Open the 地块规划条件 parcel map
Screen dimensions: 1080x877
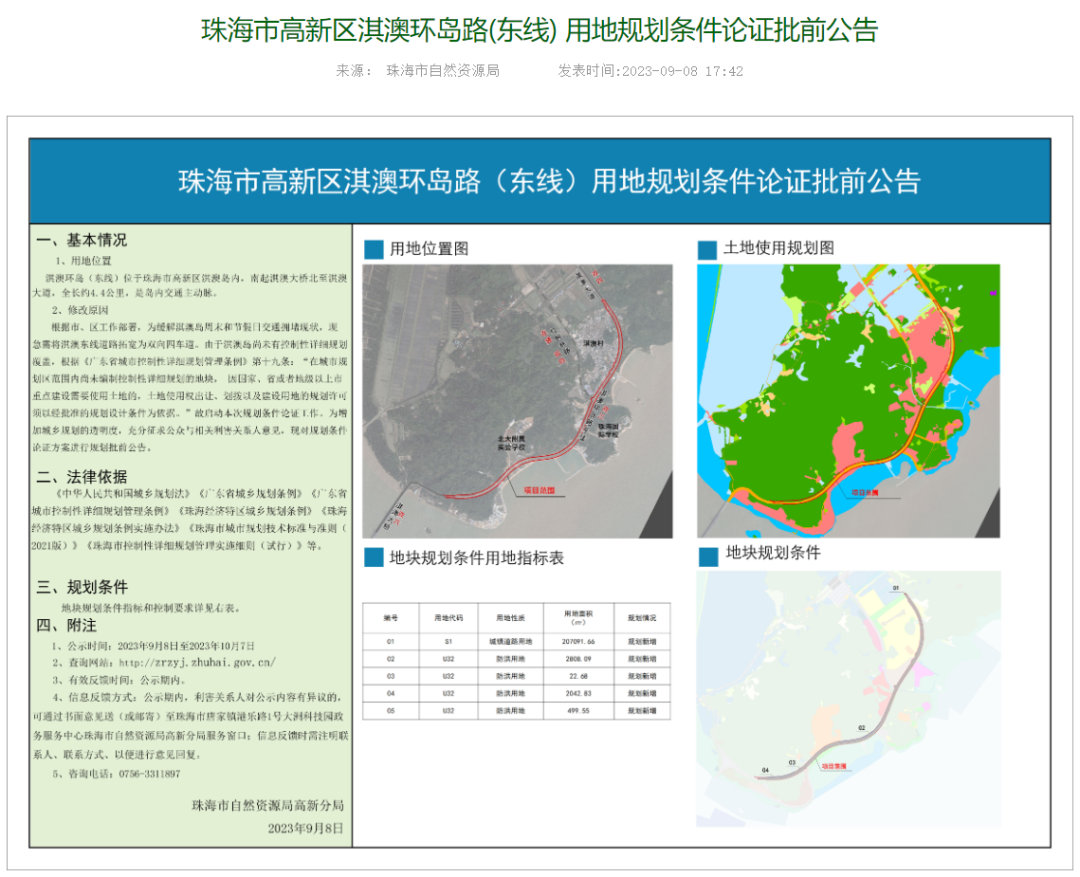(848, 698)
